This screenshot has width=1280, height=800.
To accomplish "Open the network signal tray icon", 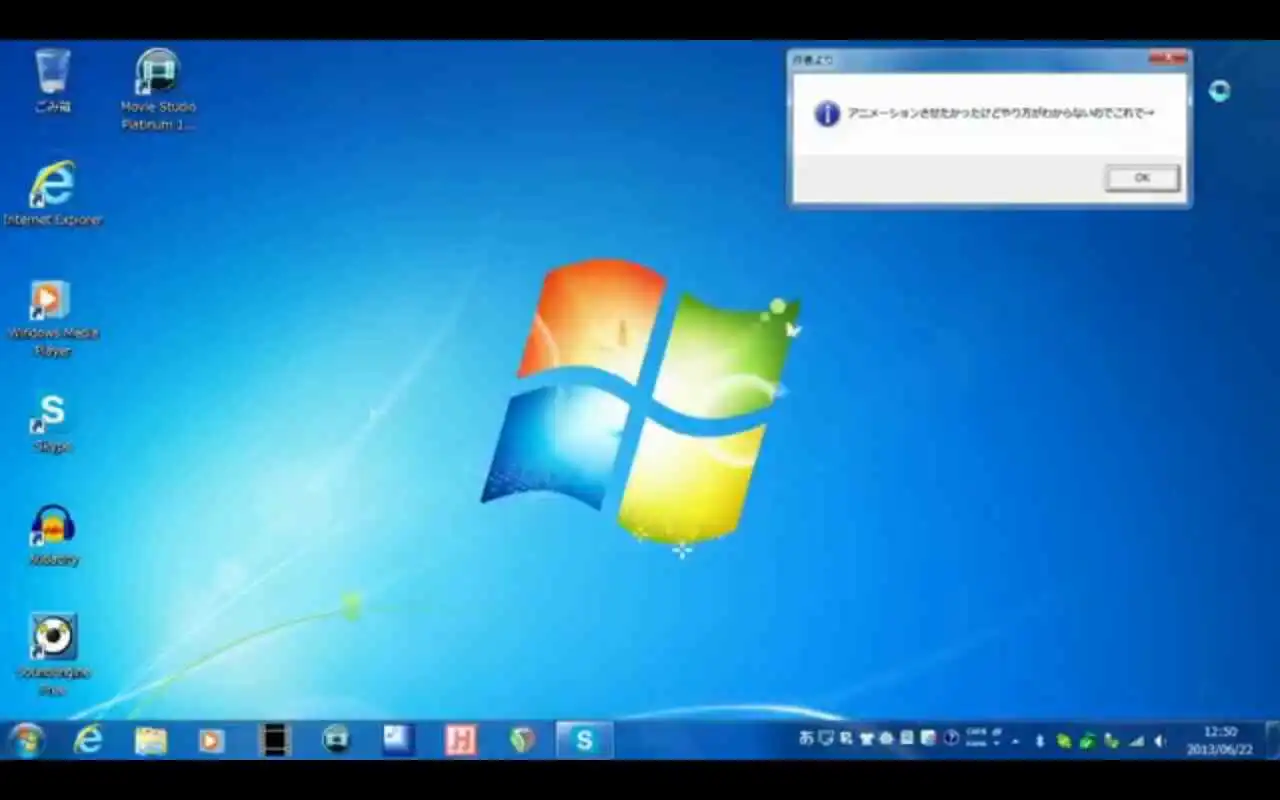I will point(1136,741).
